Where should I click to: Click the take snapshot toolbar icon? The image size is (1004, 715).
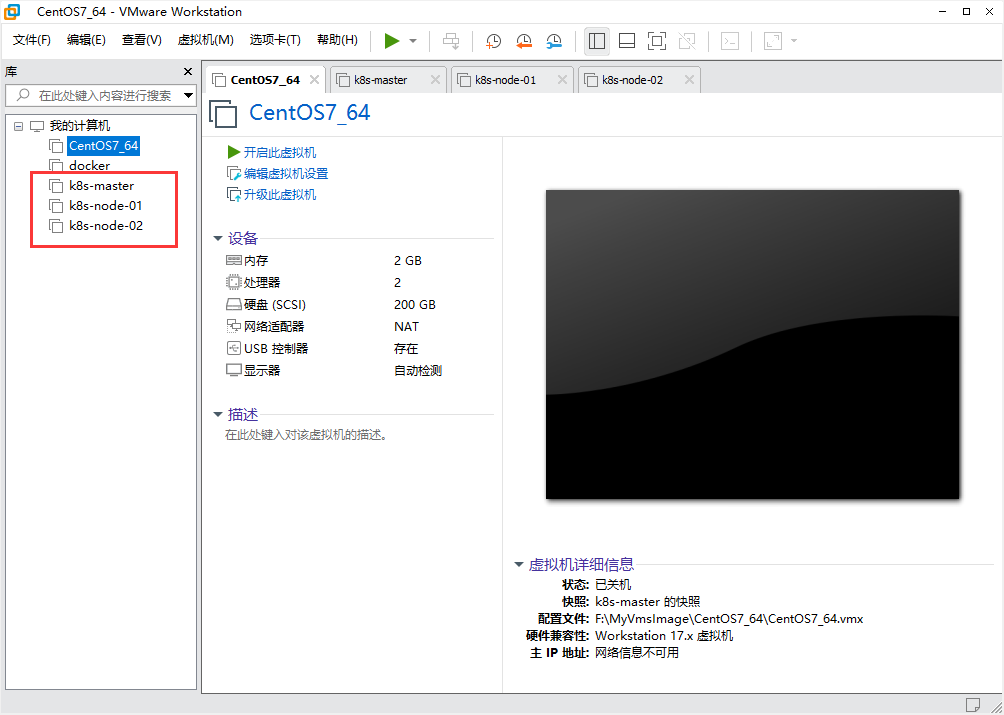point(494,41)
